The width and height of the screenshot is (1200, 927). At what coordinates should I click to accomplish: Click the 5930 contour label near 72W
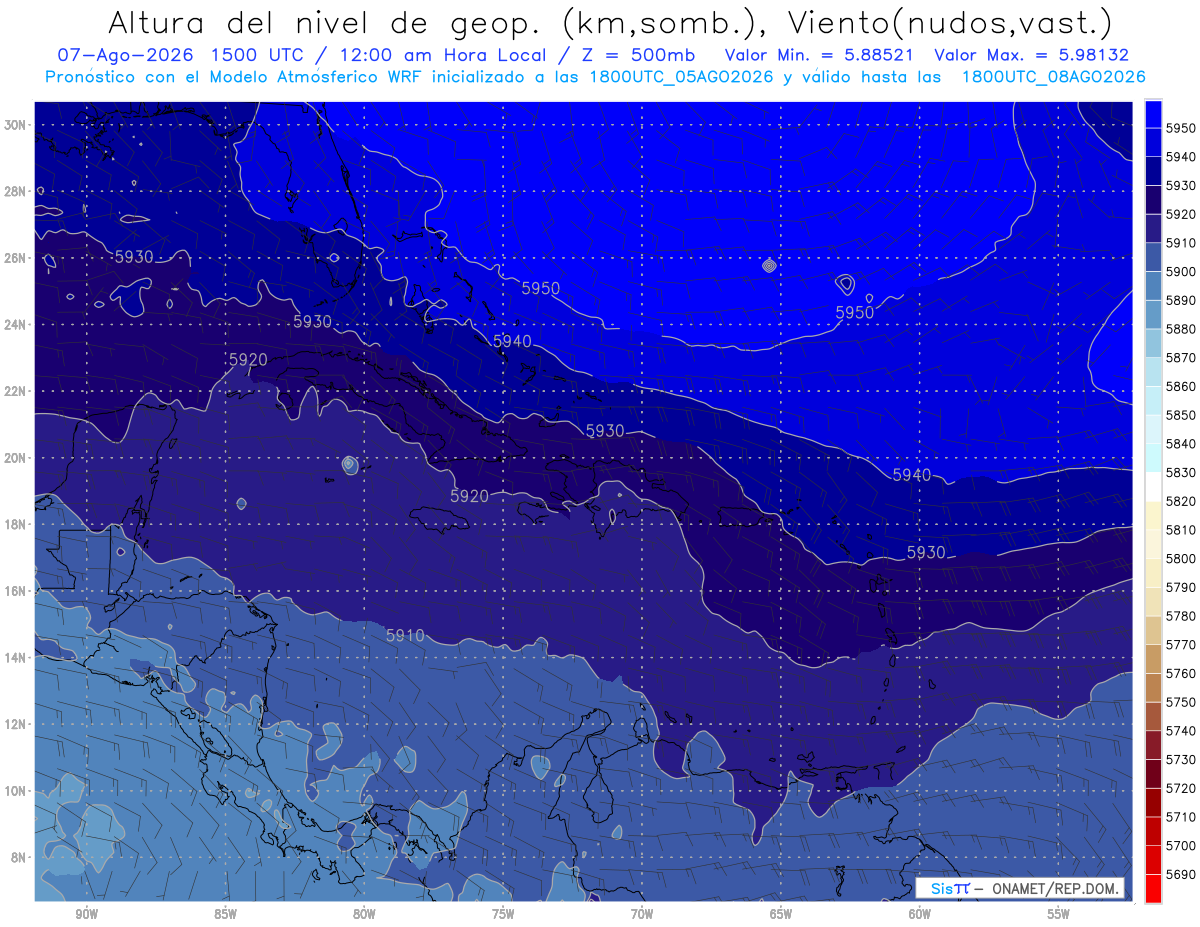(604, 431)
